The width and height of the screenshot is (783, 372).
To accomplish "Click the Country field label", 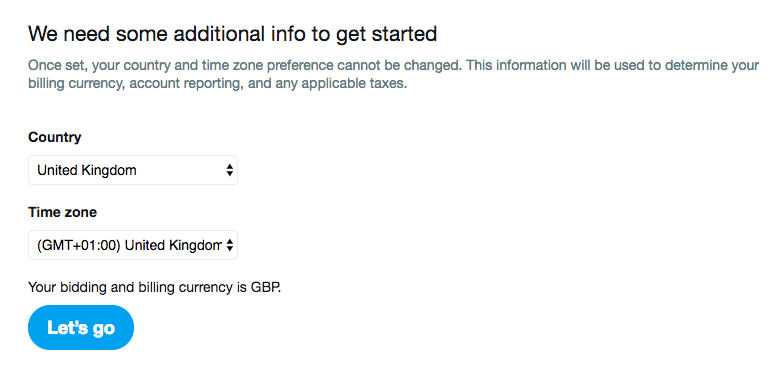I will coord(55,137).
